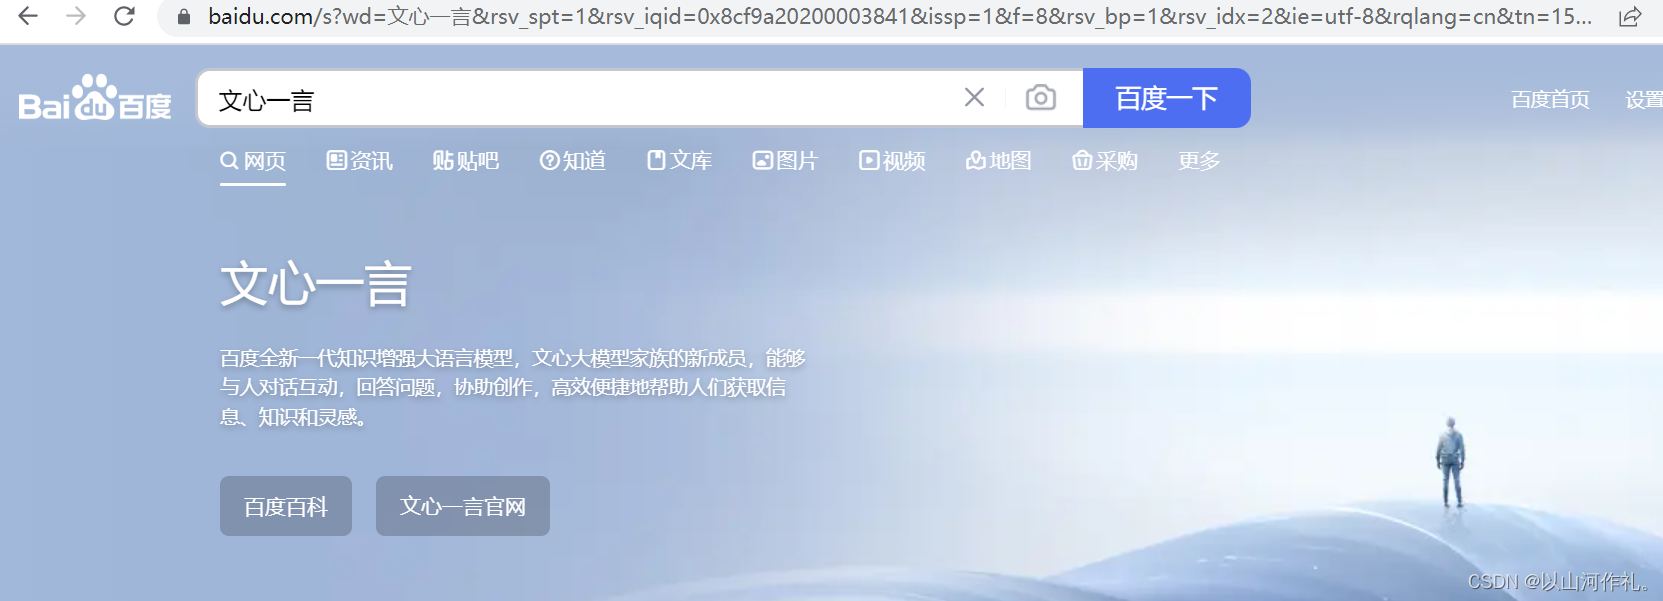
Task: Open the 贴吧 tab
Action: point(466,161)
